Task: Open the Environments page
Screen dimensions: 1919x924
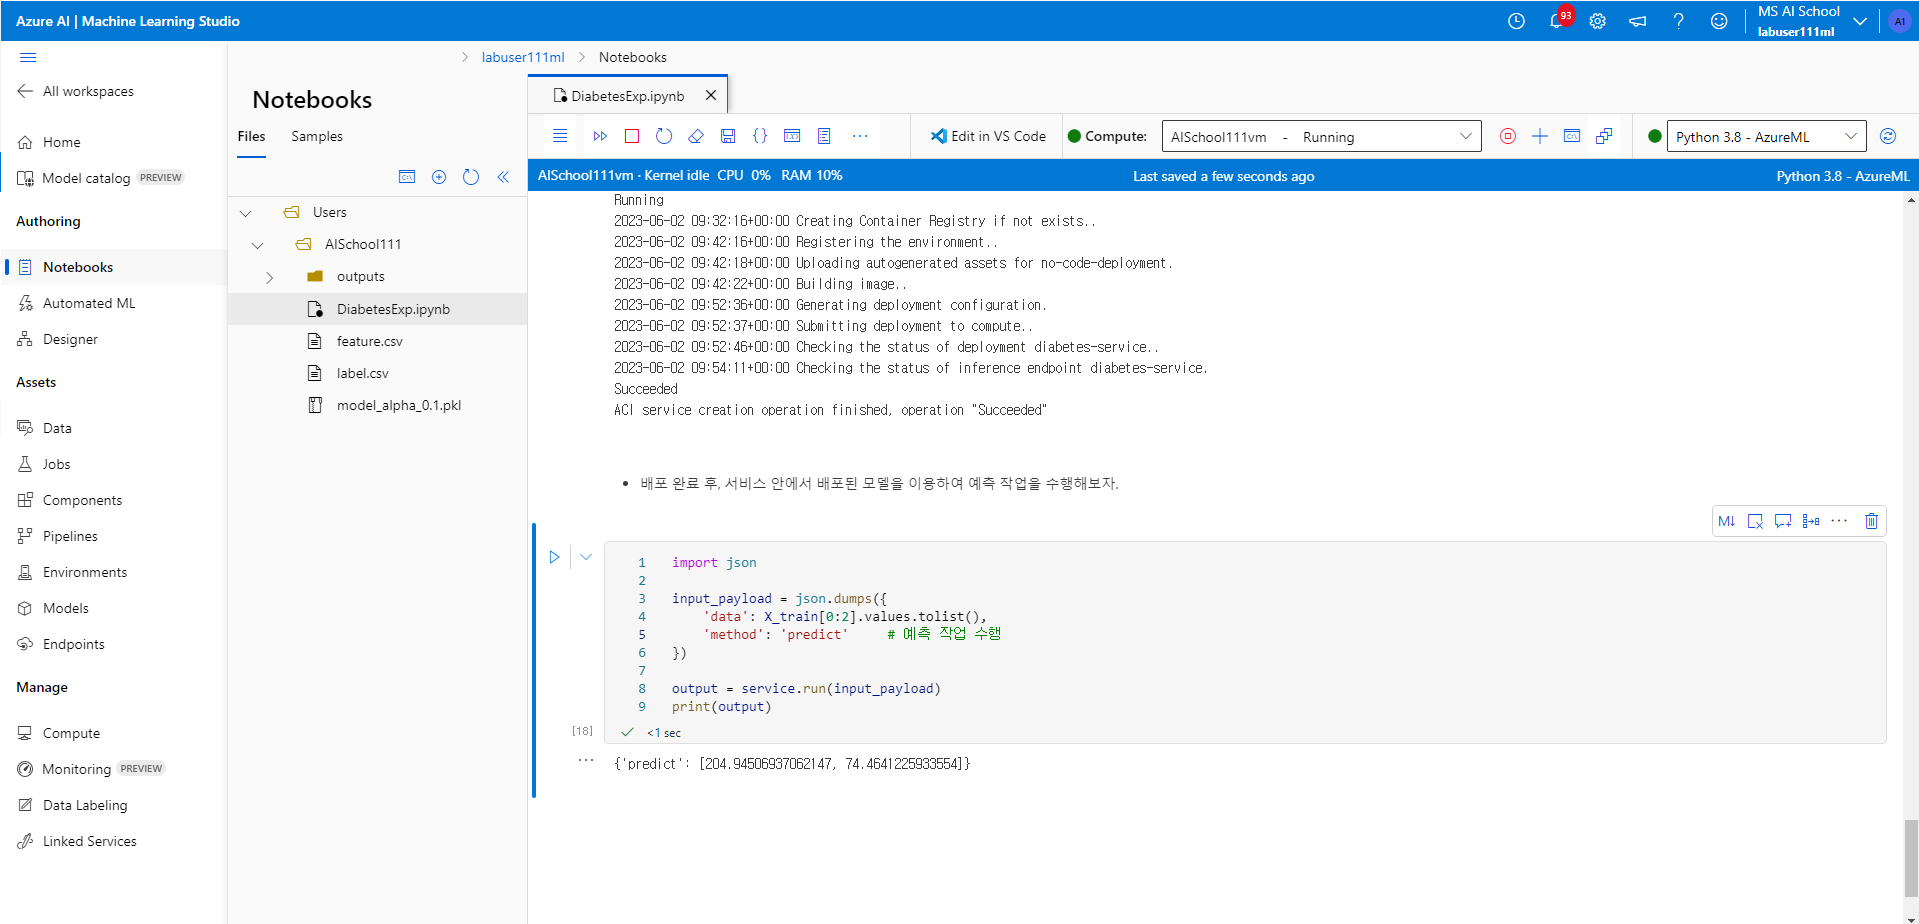Action: (85, 572)
